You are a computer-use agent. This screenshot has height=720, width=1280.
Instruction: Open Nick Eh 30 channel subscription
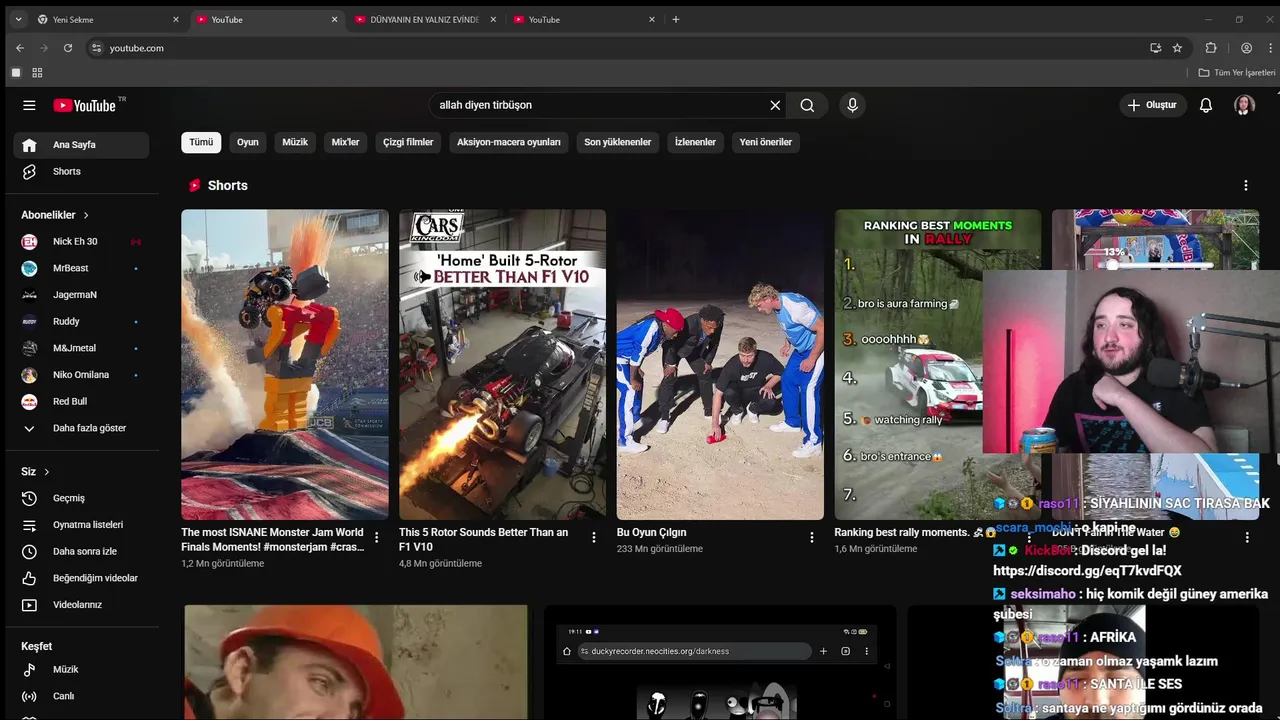(81, 242)
